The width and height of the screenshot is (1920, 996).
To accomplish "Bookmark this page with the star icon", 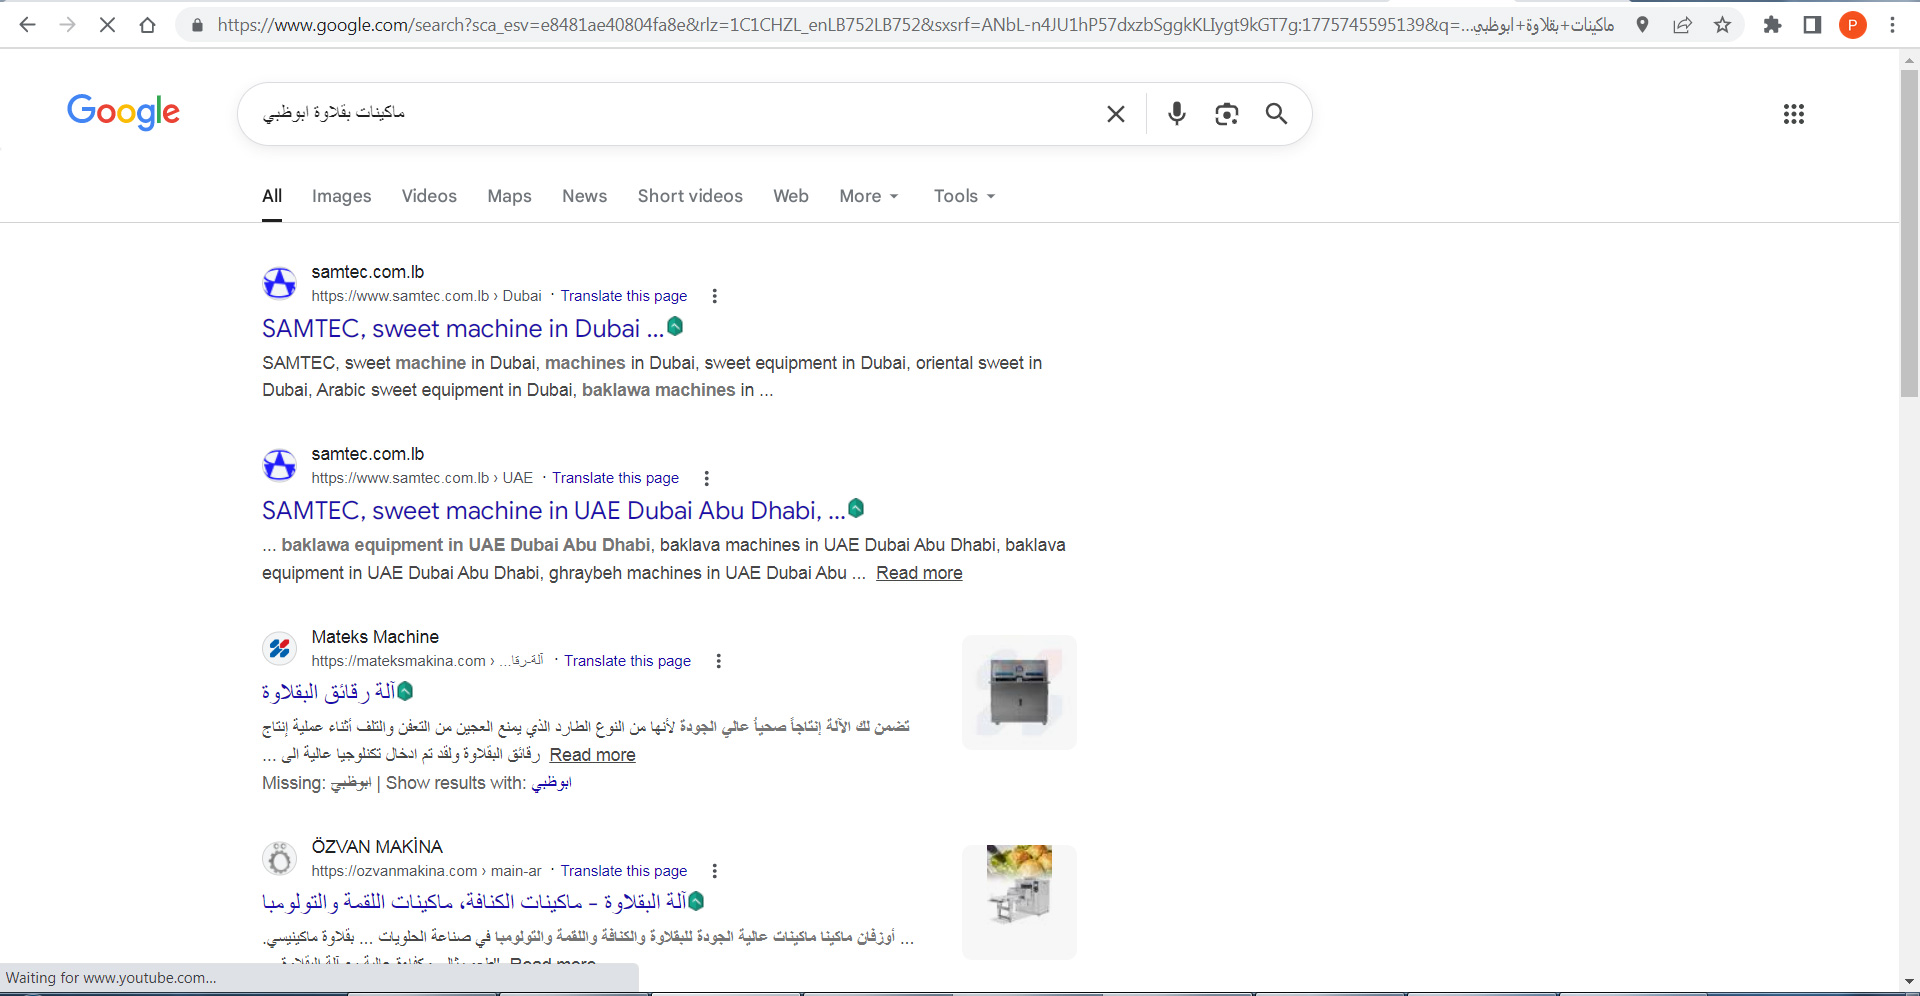I will pos(1722,25).
